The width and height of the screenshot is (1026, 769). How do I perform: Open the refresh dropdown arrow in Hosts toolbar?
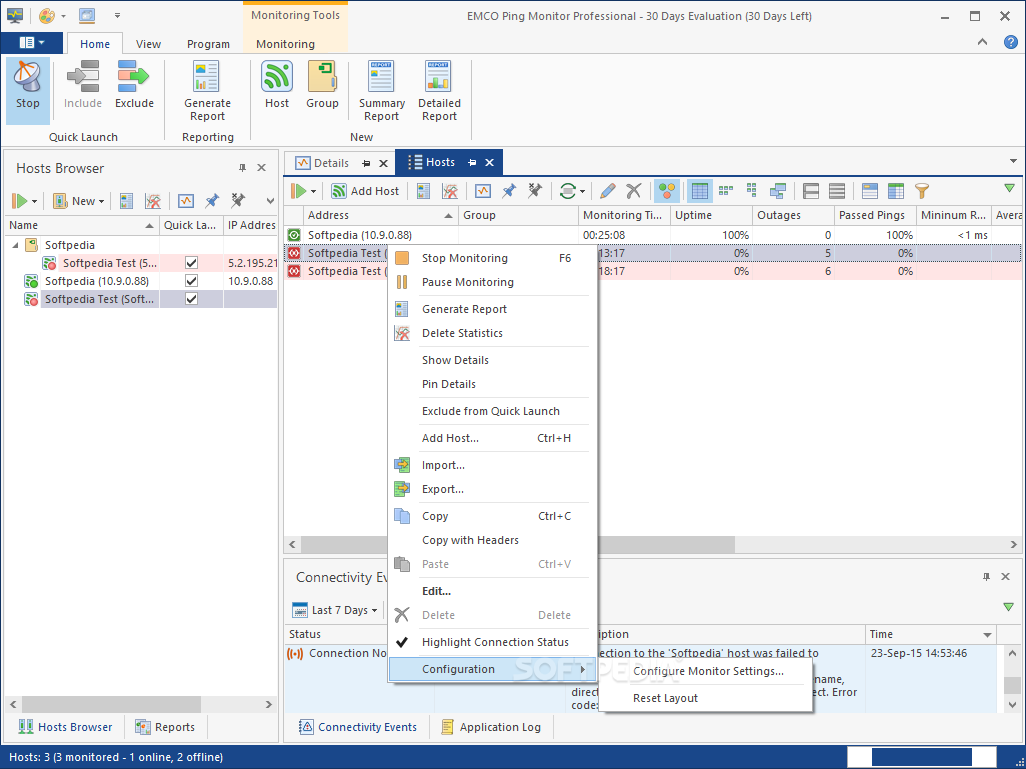[582, 191]
